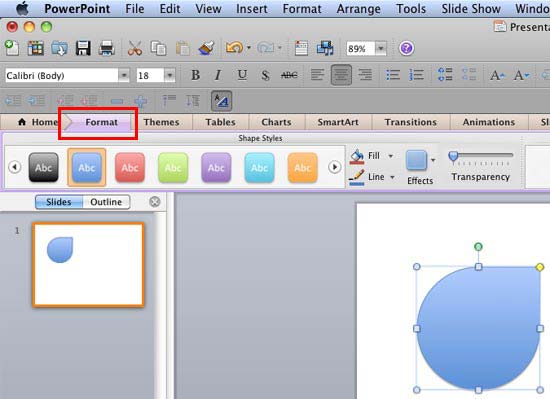
Task: Align text left
Action: pyautogui.click(x=317, y=75)
